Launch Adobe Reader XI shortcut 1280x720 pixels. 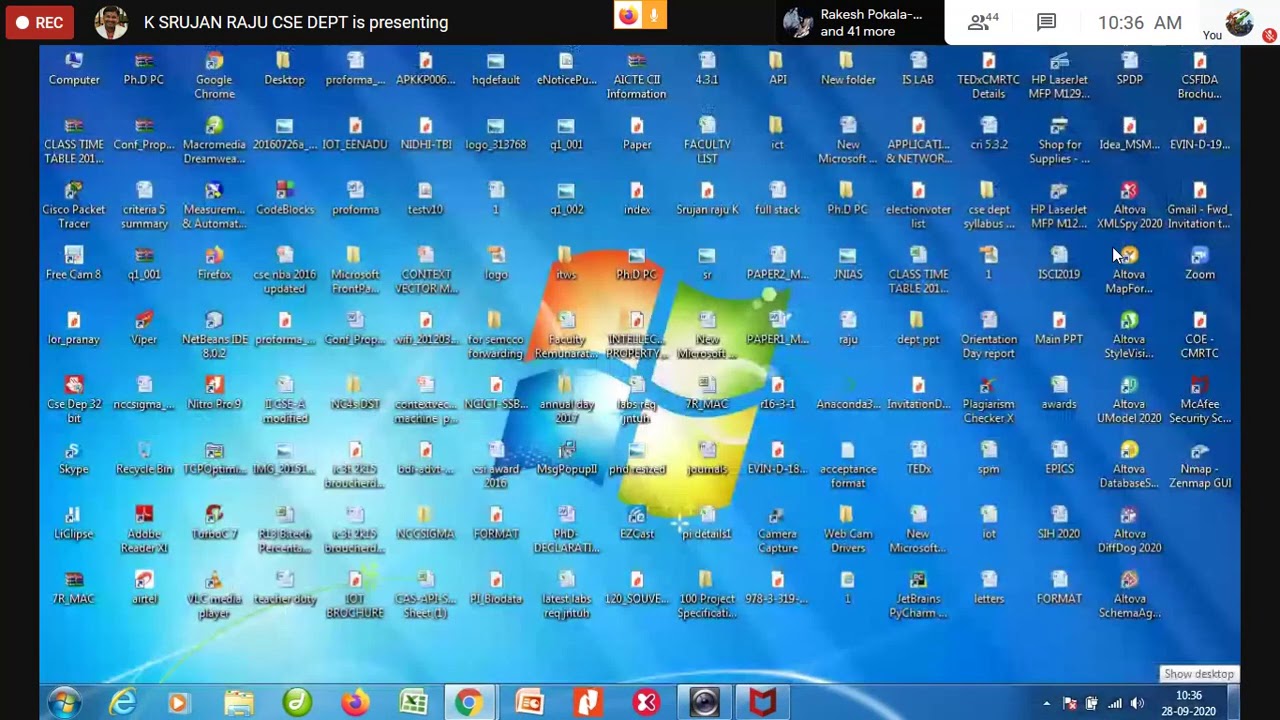pyautogui.click(x=144, y=531)
